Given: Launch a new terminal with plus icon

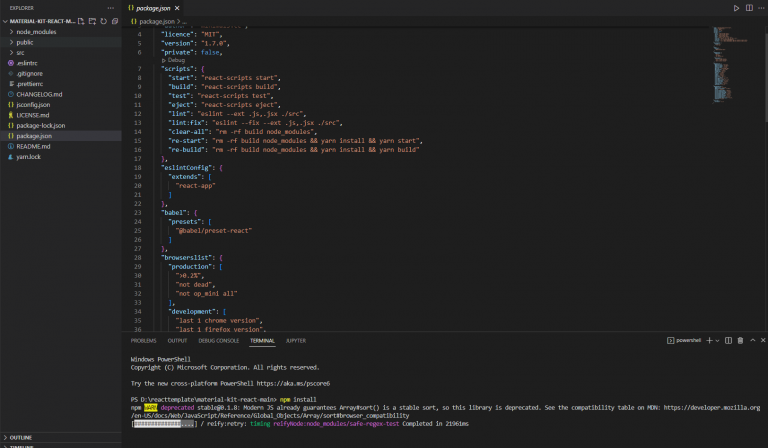Looking at the screenshot, I should 709,340.
